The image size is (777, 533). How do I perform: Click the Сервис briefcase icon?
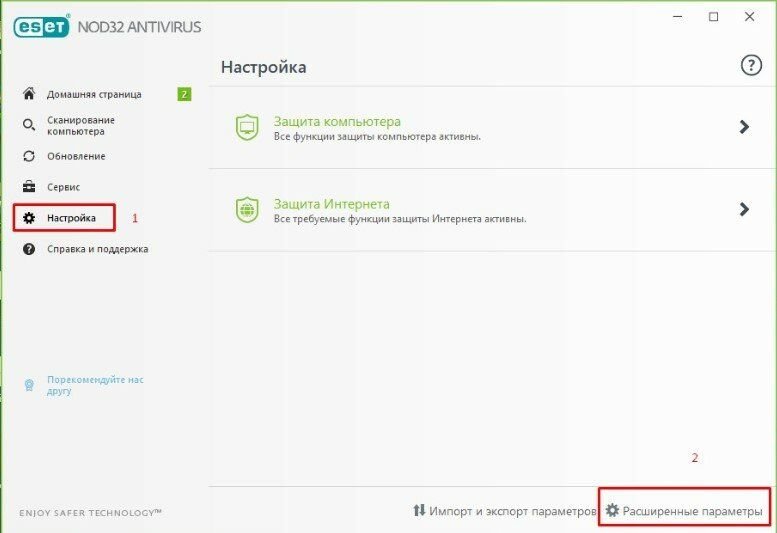[x=28, y=187]
